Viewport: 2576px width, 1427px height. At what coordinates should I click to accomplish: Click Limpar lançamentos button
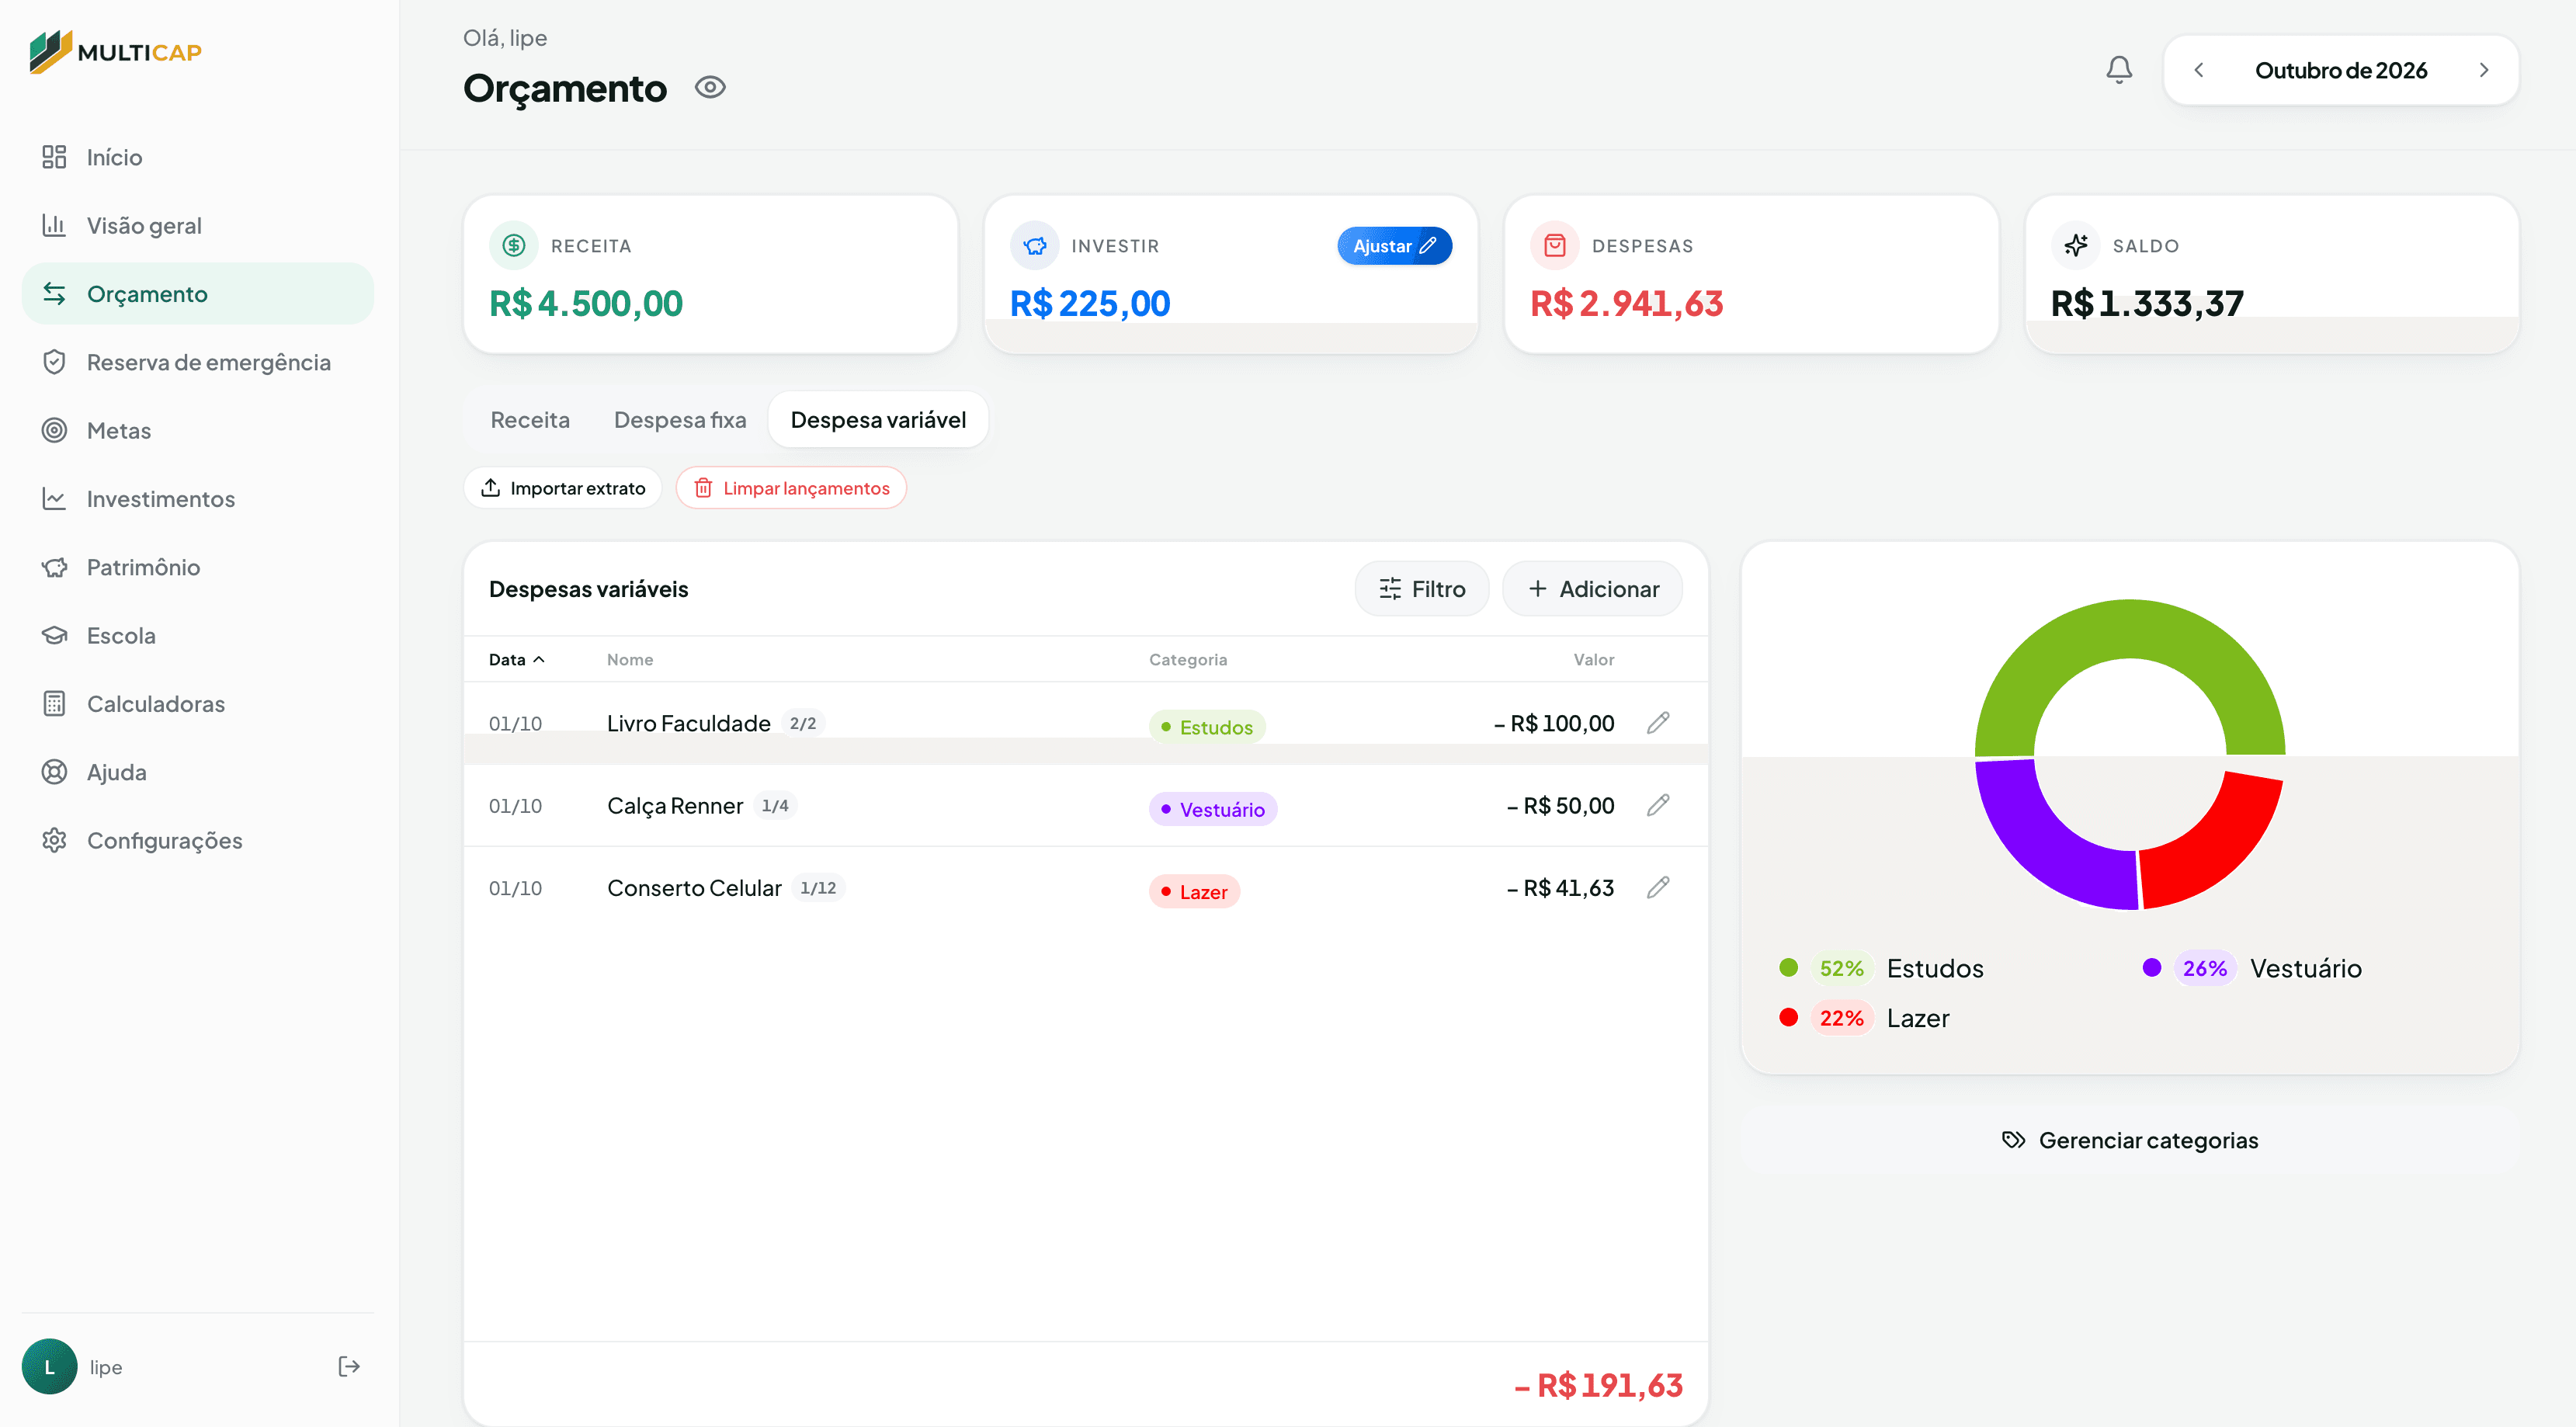791,488
